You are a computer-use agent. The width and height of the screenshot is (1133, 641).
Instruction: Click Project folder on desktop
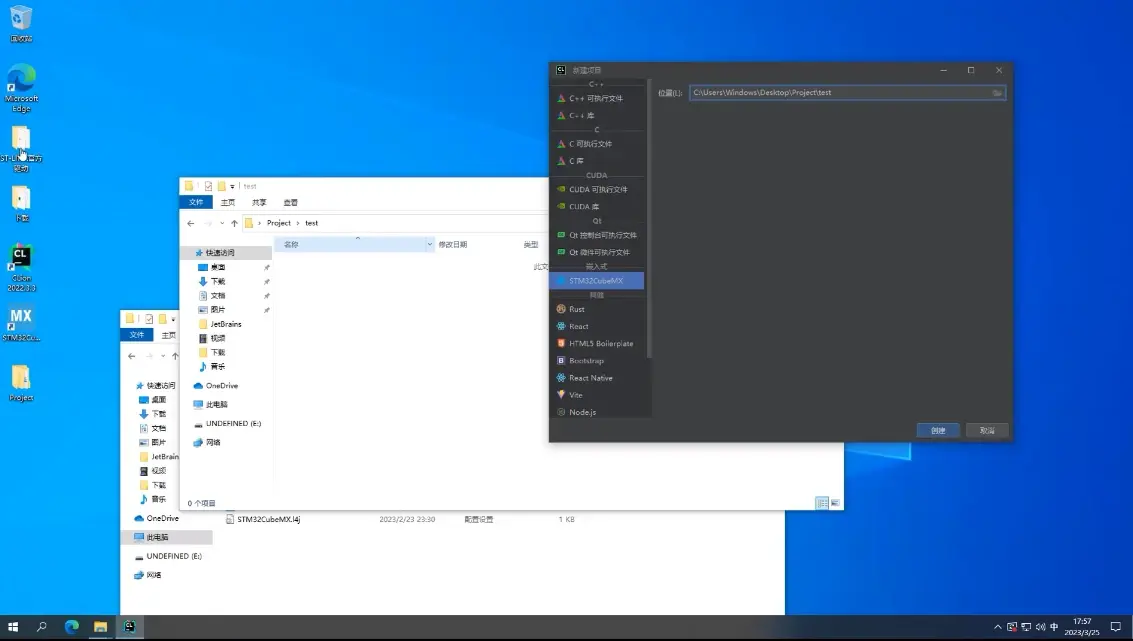[x=21, y=383]
